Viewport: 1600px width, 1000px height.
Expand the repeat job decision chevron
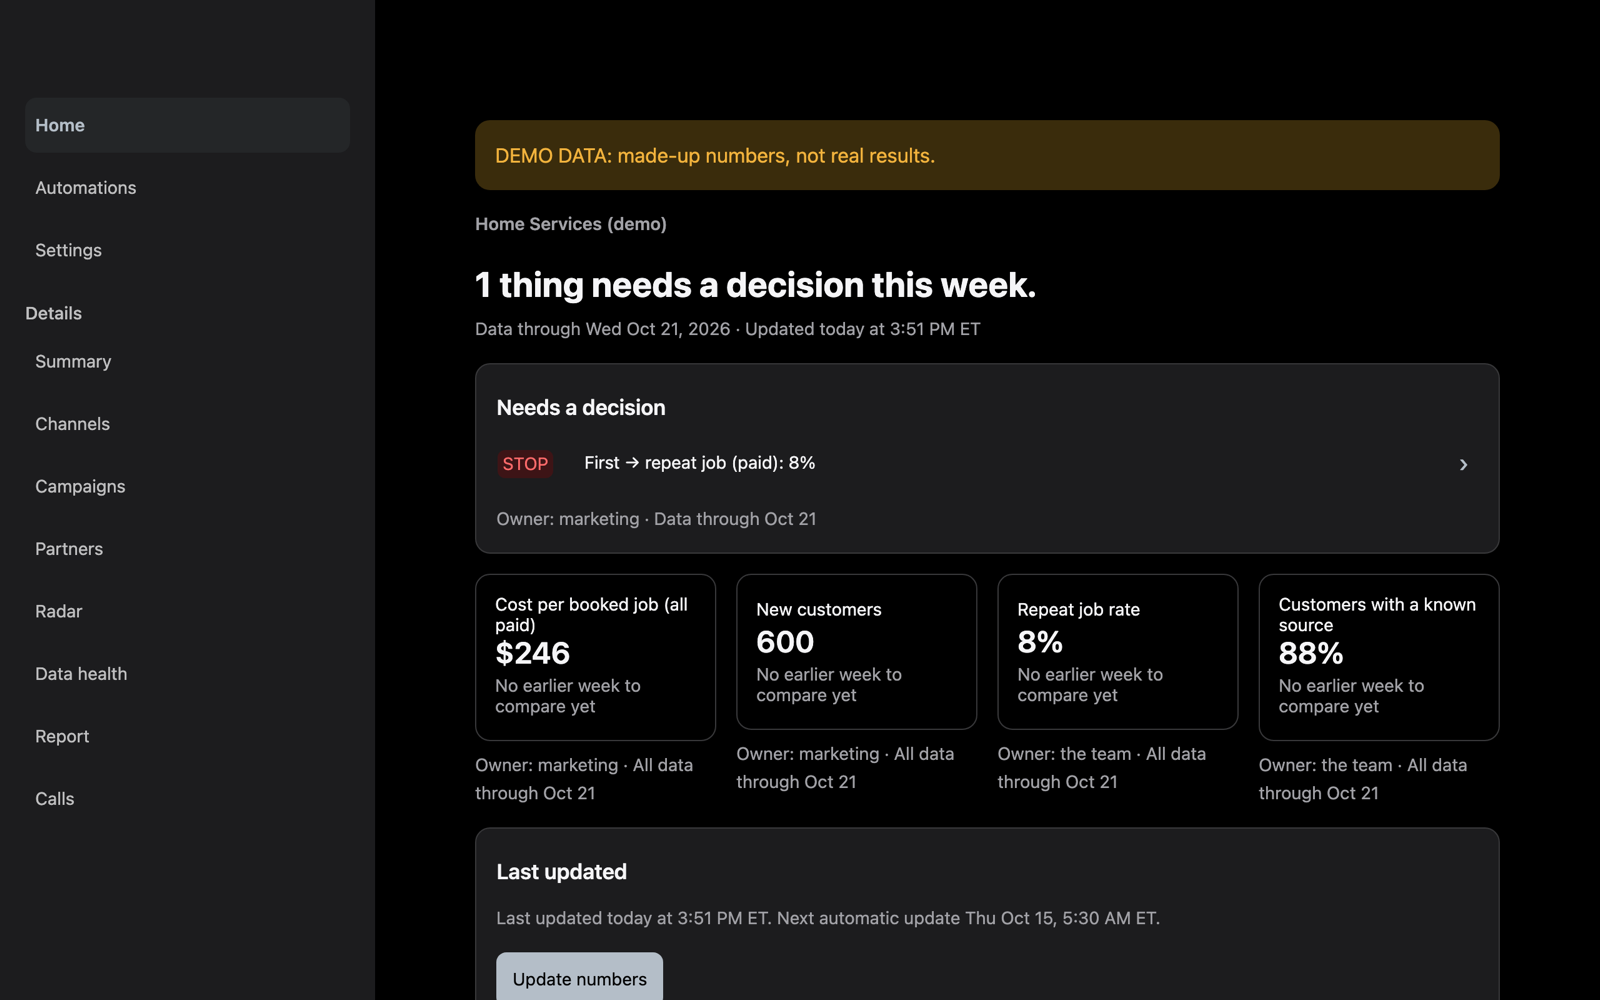pos(1463,464)
